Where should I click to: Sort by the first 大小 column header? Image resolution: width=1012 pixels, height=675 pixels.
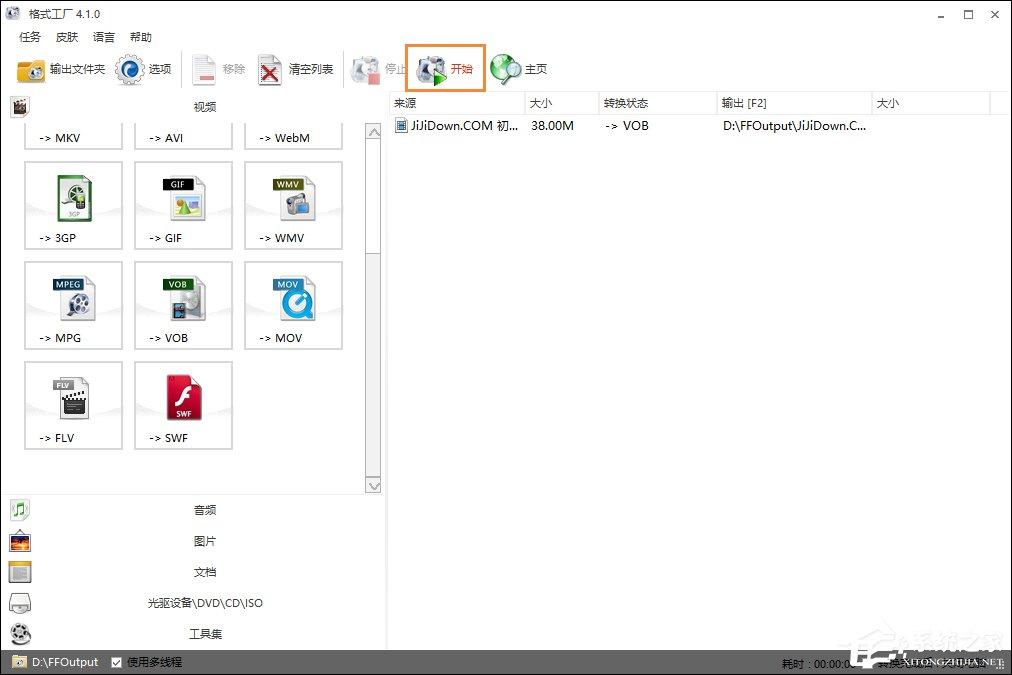[562, 103]
